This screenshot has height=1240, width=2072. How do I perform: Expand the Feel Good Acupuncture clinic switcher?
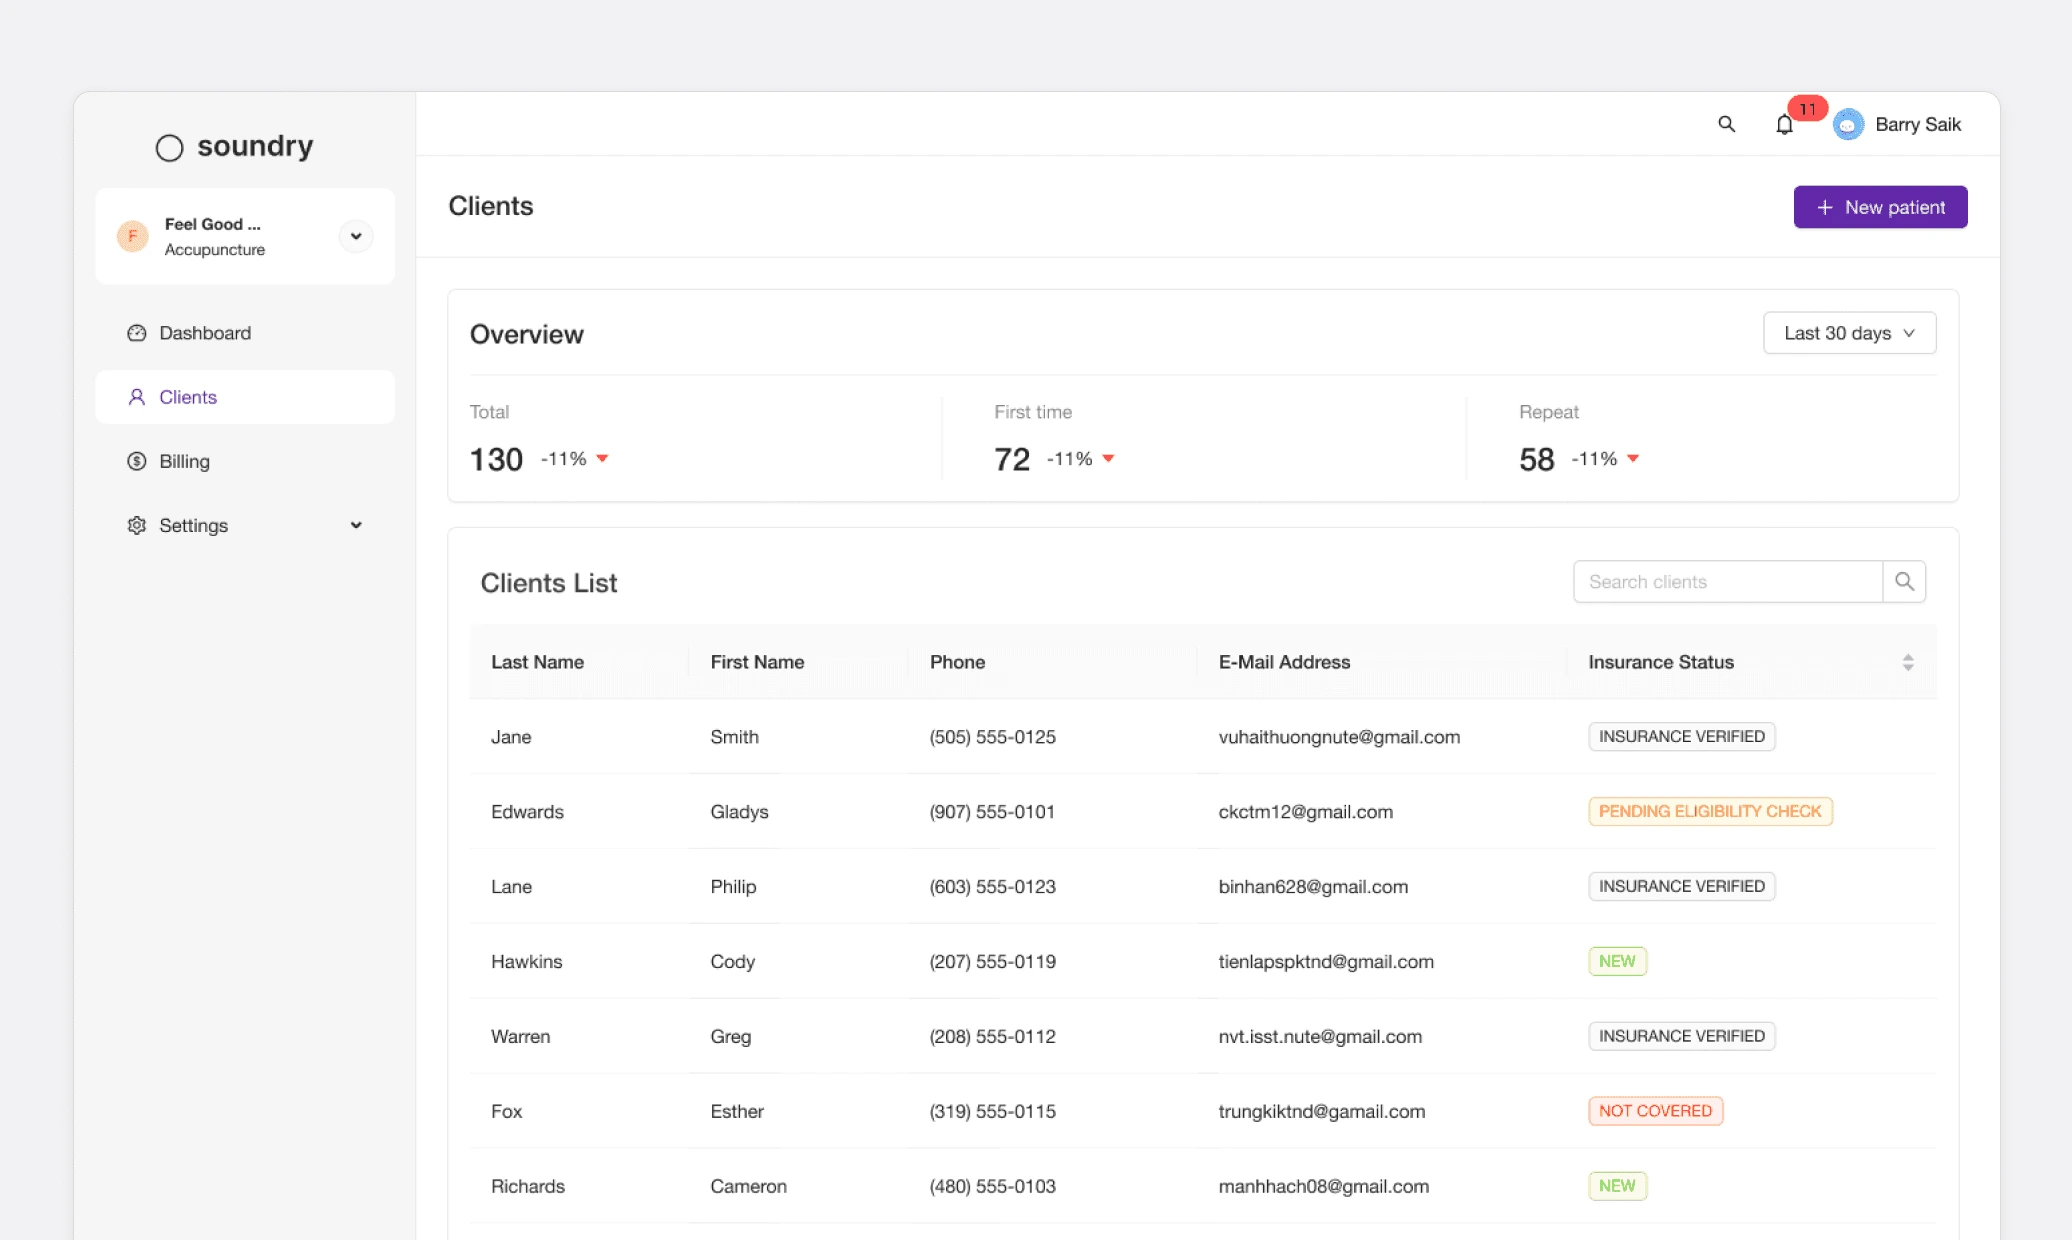pyautogui.click(x=356, y=236)
